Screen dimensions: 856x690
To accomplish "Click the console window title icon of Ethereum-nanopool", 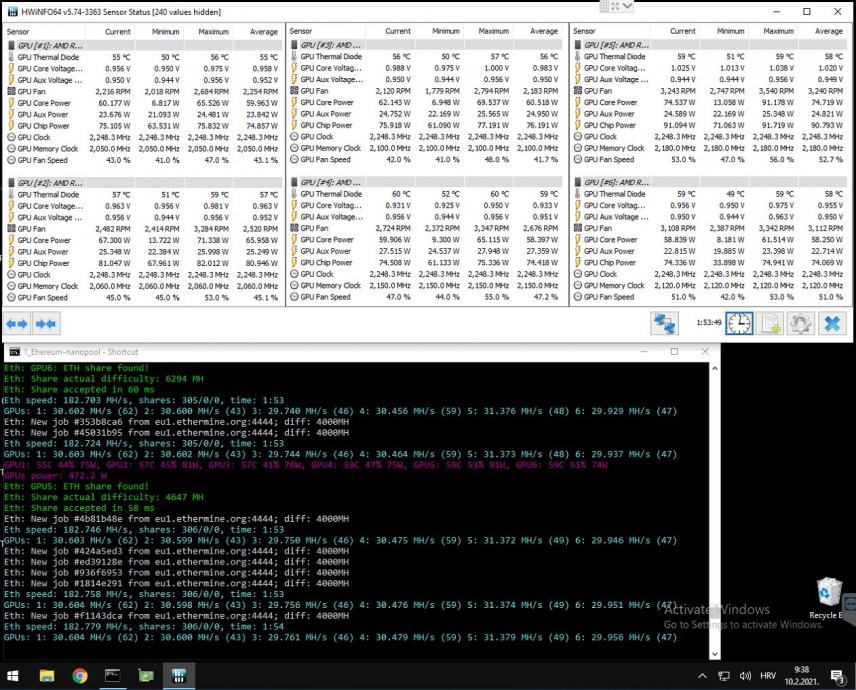I will coord(15,352).
